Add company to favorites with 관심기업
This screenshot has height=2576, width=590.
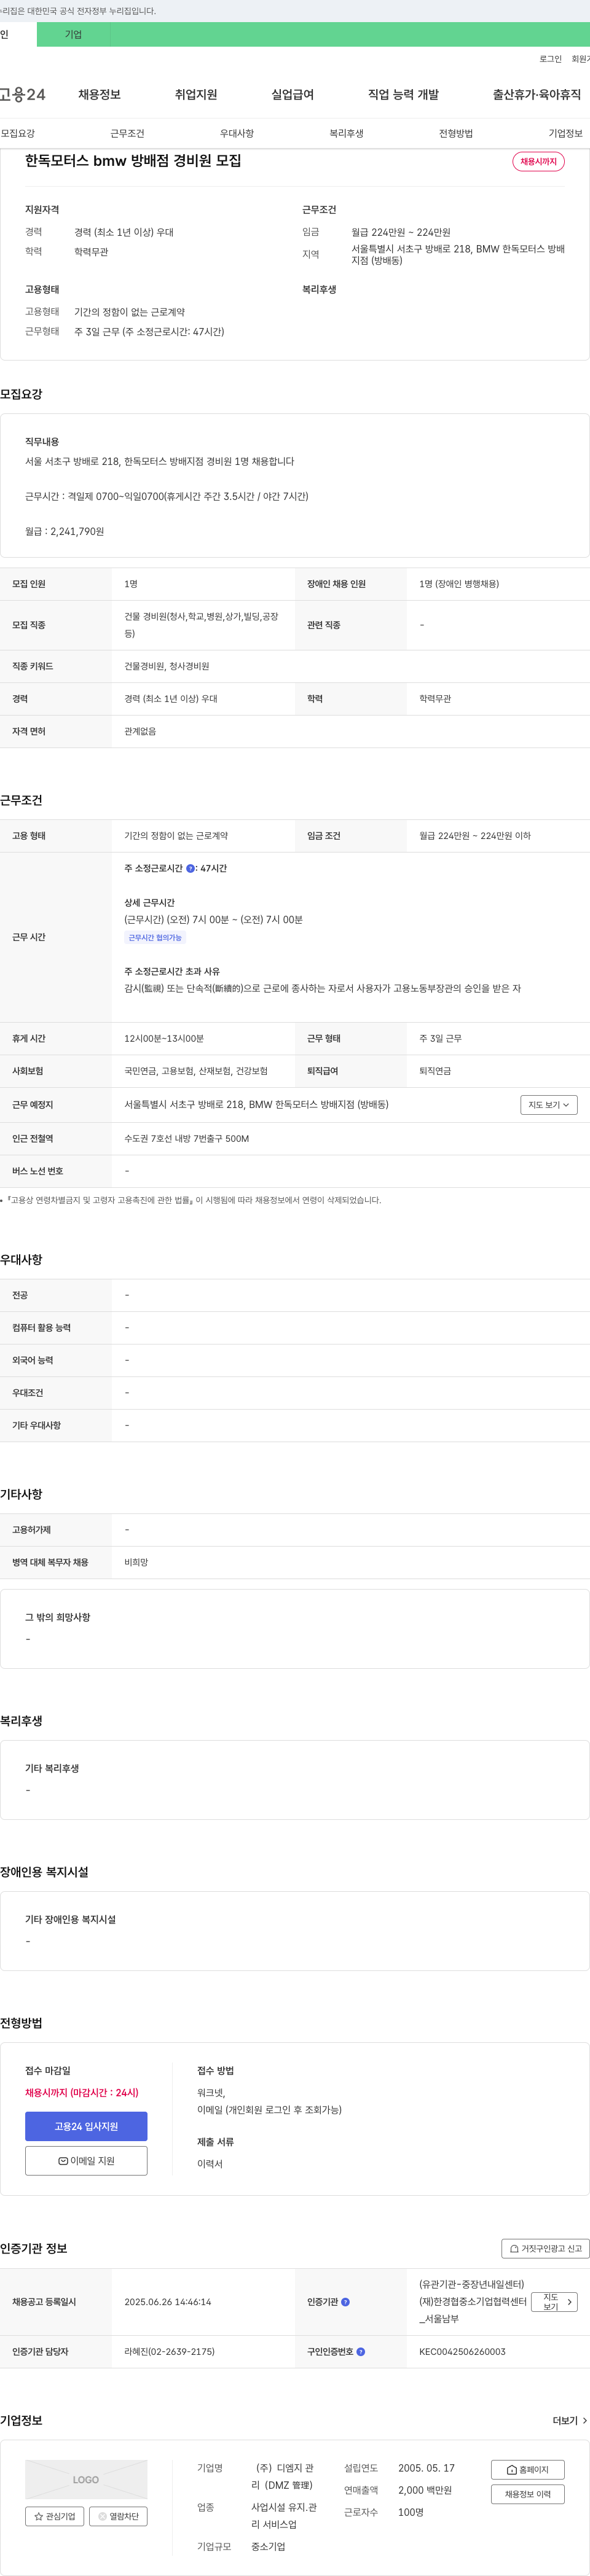54,2516
